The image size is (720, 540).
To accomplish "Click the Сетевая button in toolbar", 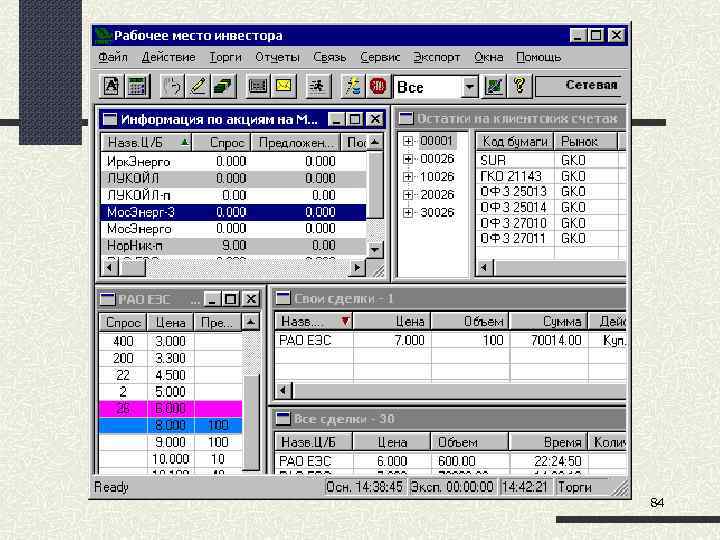I will [579, 86].
